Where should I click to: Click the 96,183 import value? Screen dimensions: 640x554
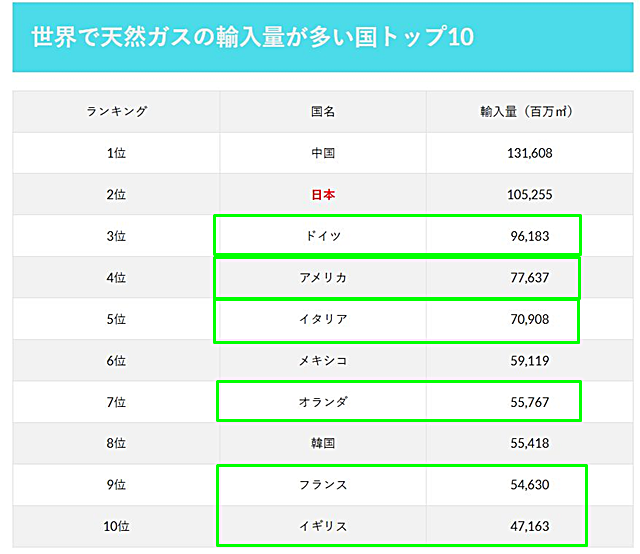(x=530, y=236)
